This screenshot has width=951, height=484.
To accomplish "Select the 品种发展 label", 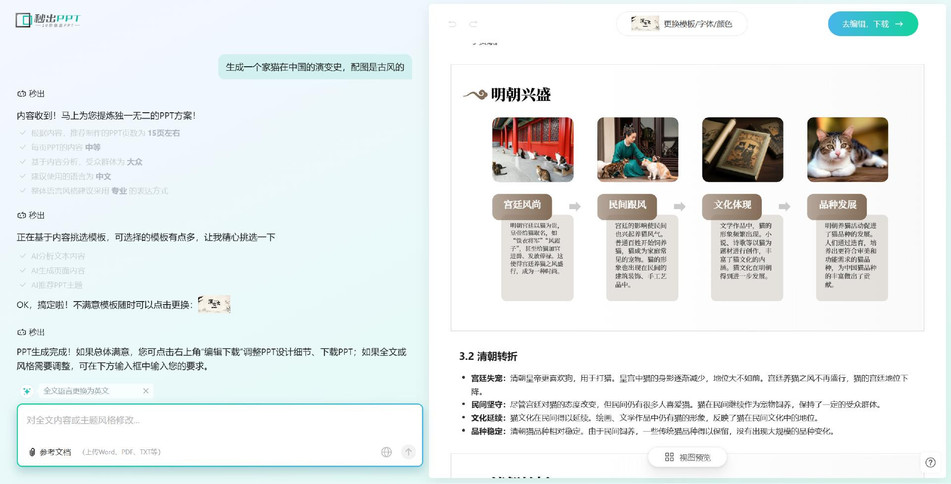I will 837,205.
